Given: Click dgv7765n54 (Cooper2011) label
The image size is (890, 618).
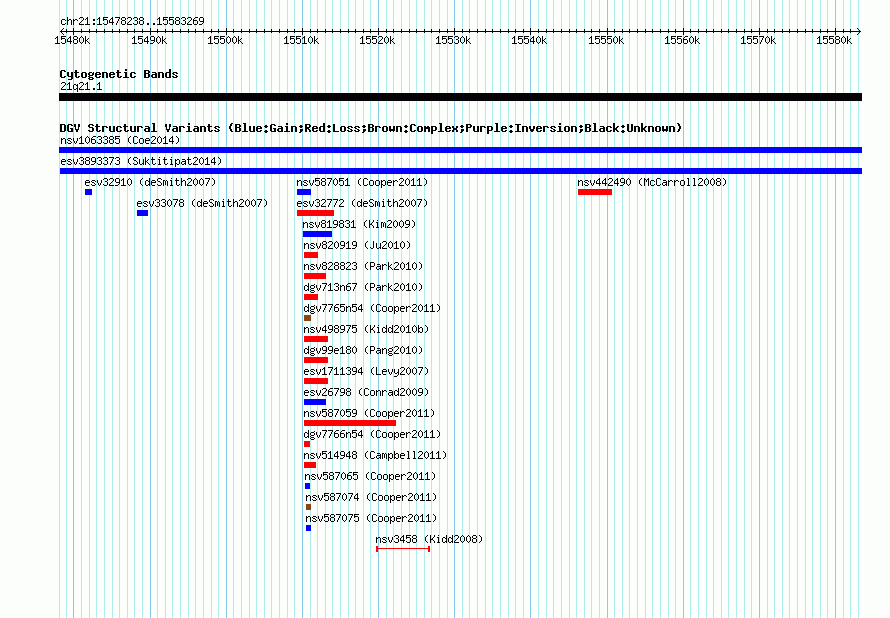Looking at the screenshot, I should (x=372, y=308).
